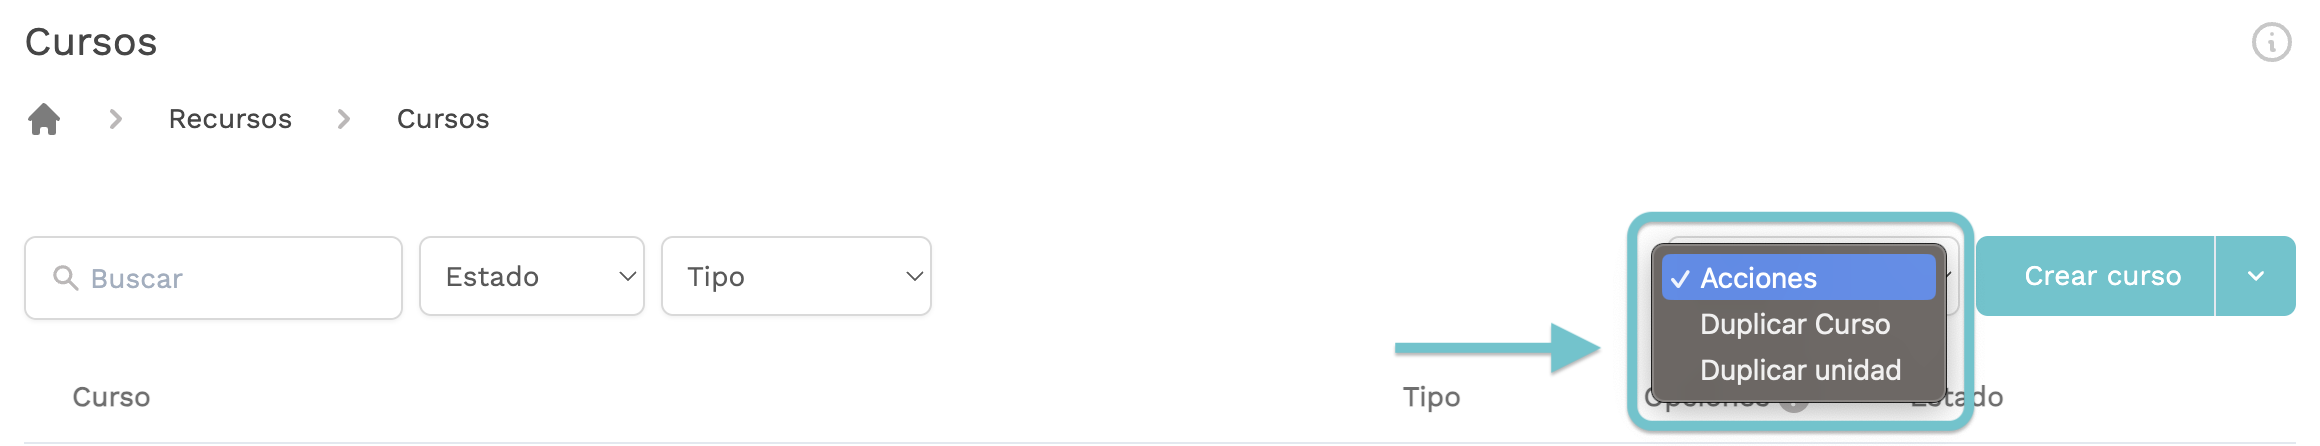Click the Curso column header
Screen dimensions: 2320x446
point(111,397)
